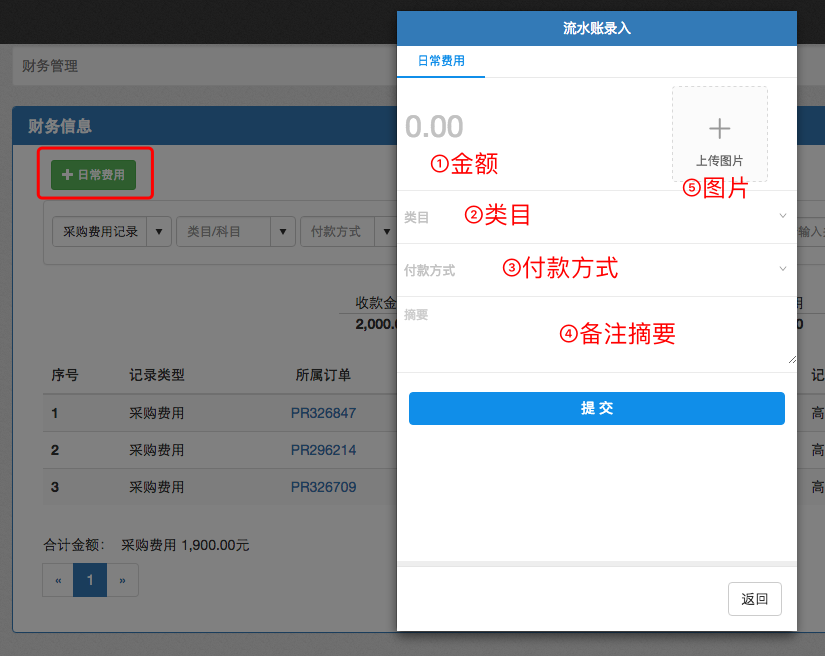Viewport: 825px width, 656px height.
Task: Click the green 日常费用 add button
Action: 93,174
